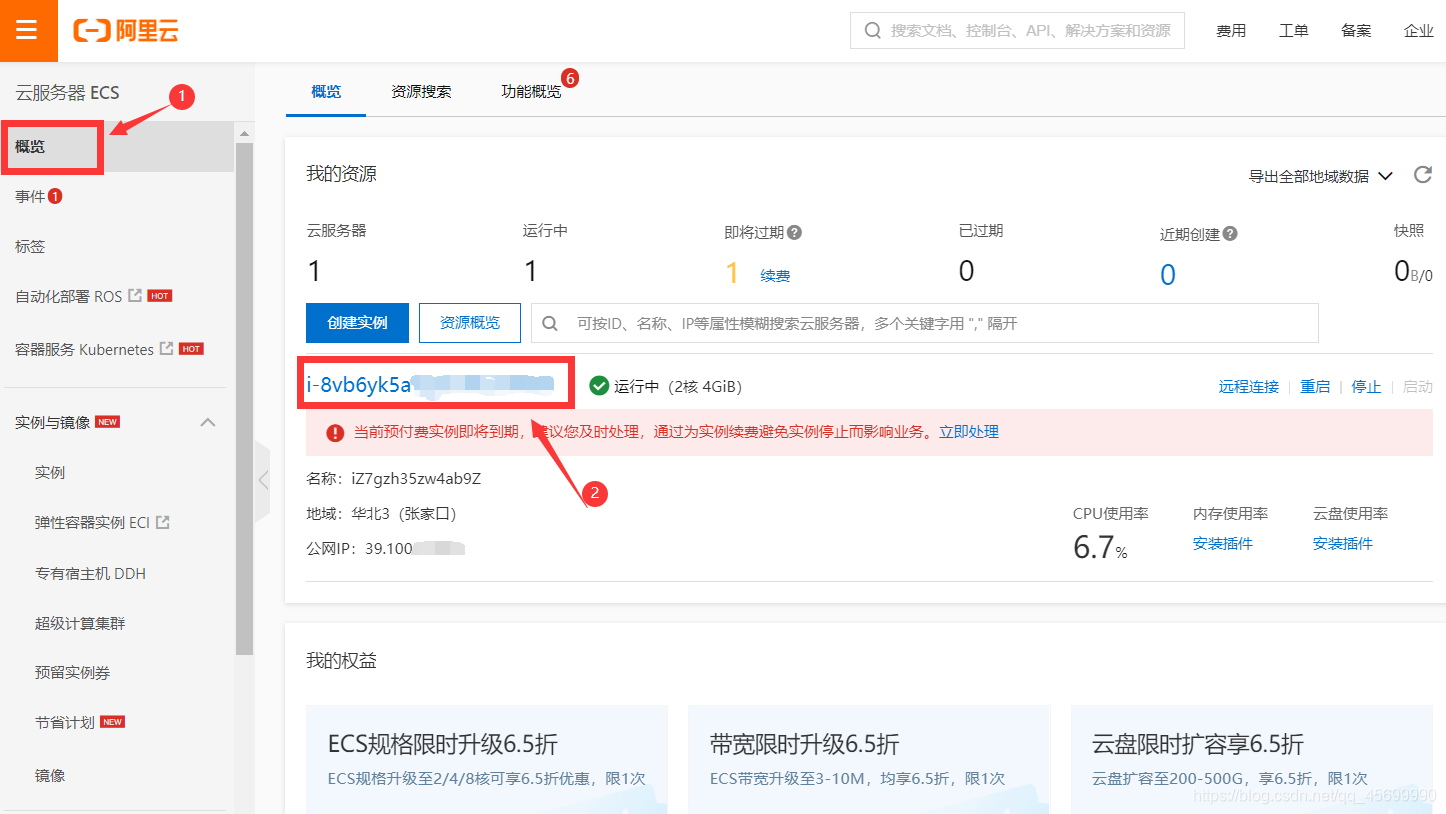This screenshot has width=1446, height=814.
Task: Switch to the 功能概览 tab
Action: tap(531, 91)
